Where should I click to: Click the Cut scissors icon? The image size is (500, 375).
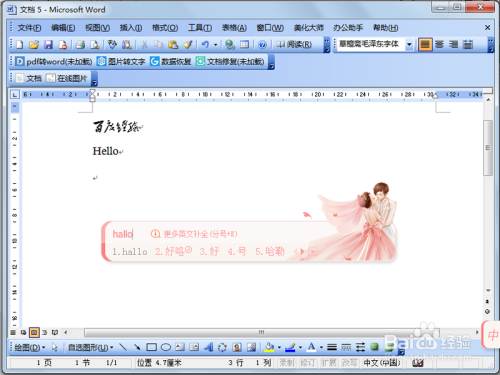tap(145, 45)
